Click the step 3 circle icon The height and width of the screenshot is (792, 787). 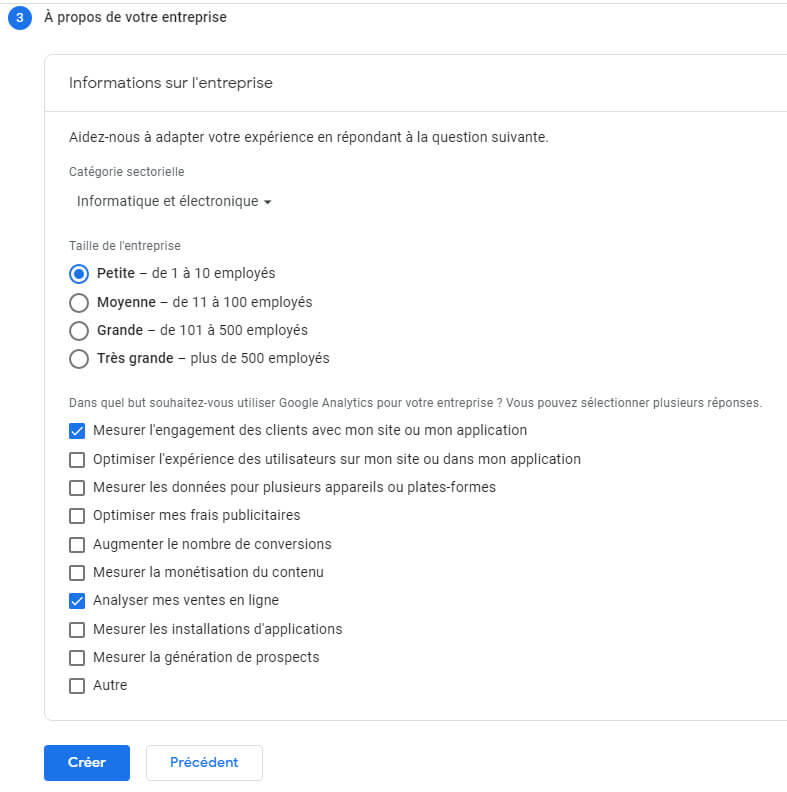[x=20, y=18]
